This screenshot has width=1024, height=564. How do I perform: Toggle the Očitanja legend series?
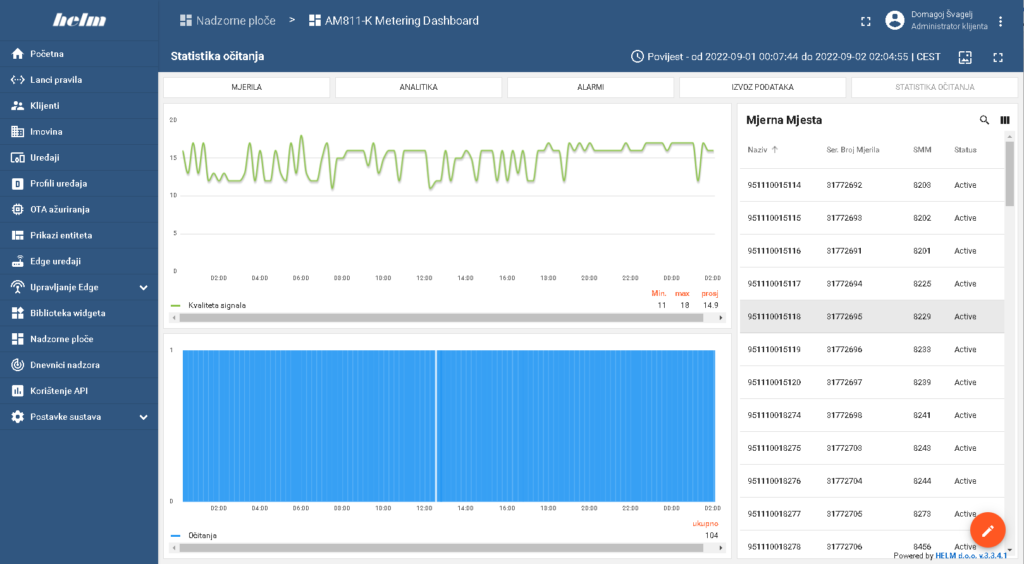[202, 536]
